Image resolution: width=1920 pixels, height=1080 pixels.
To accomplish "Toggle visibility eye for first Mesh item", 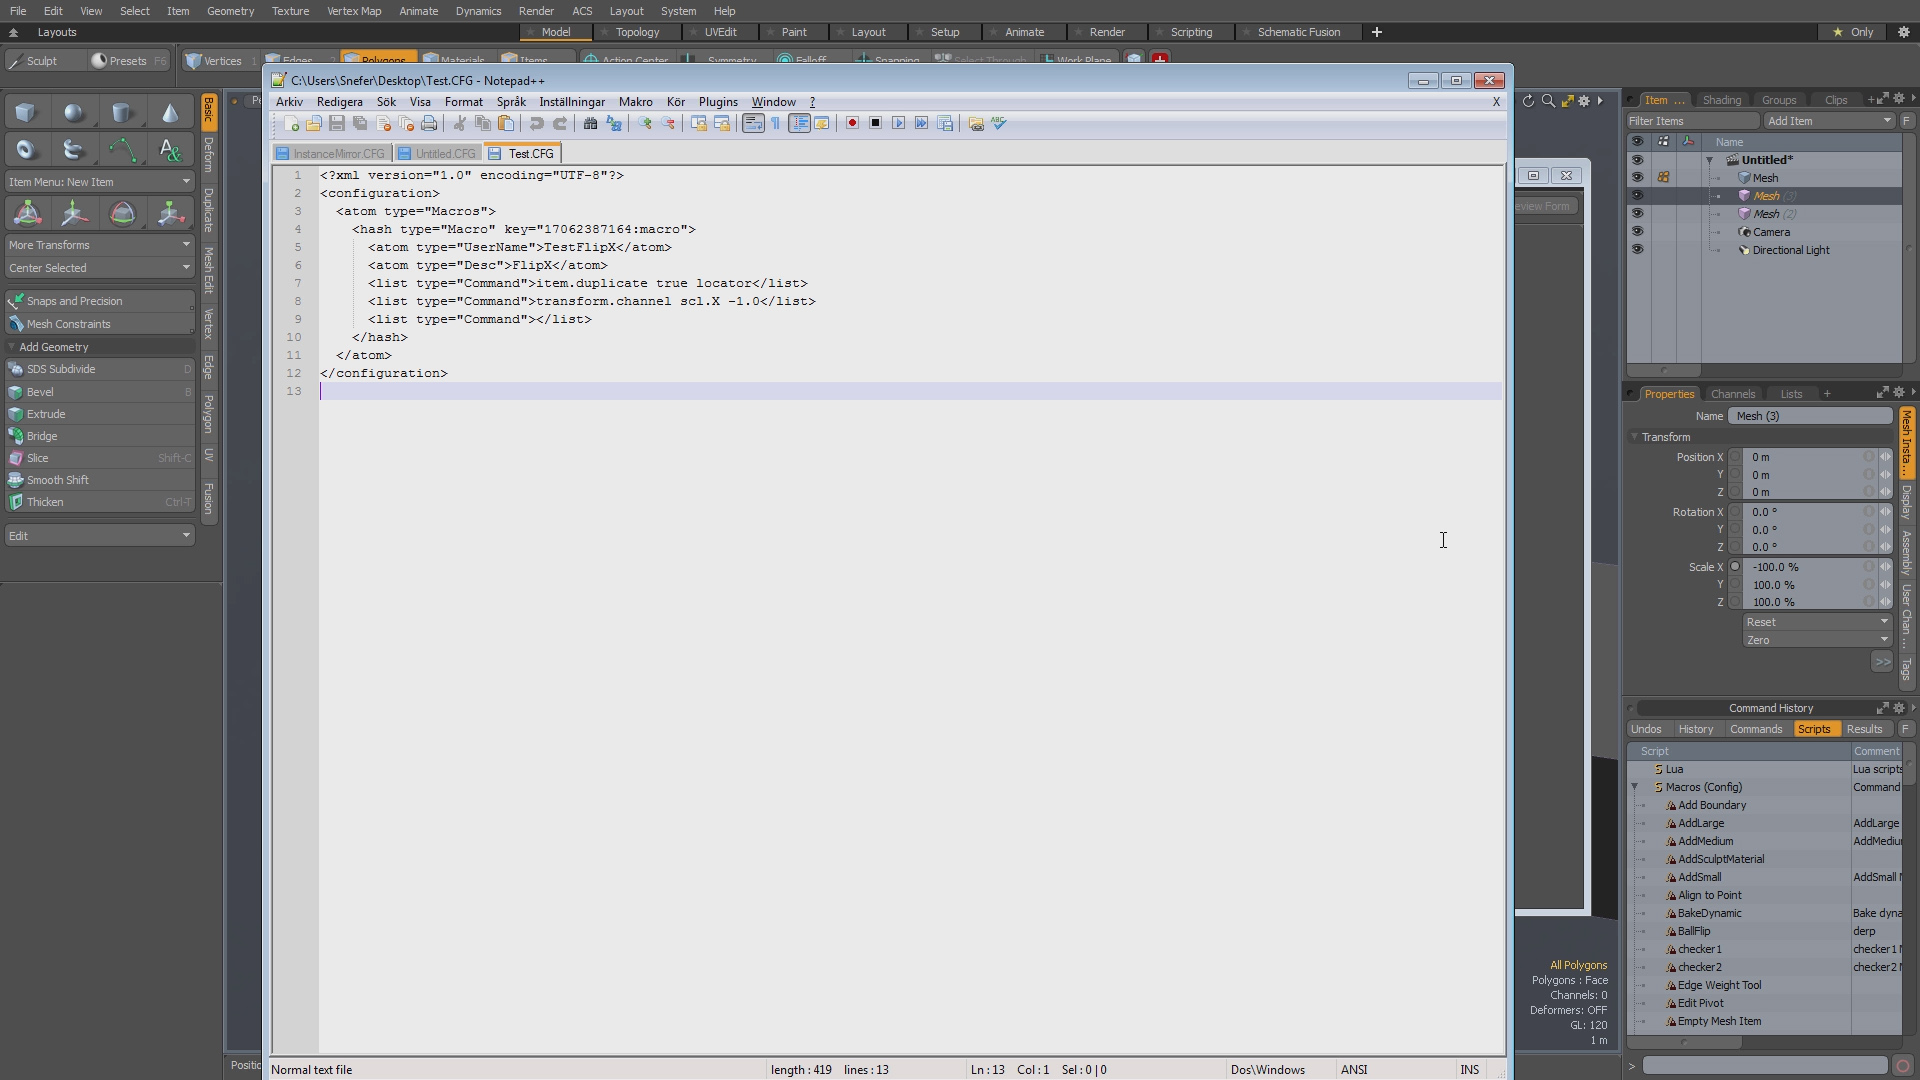I will (x=1637, y=178).
